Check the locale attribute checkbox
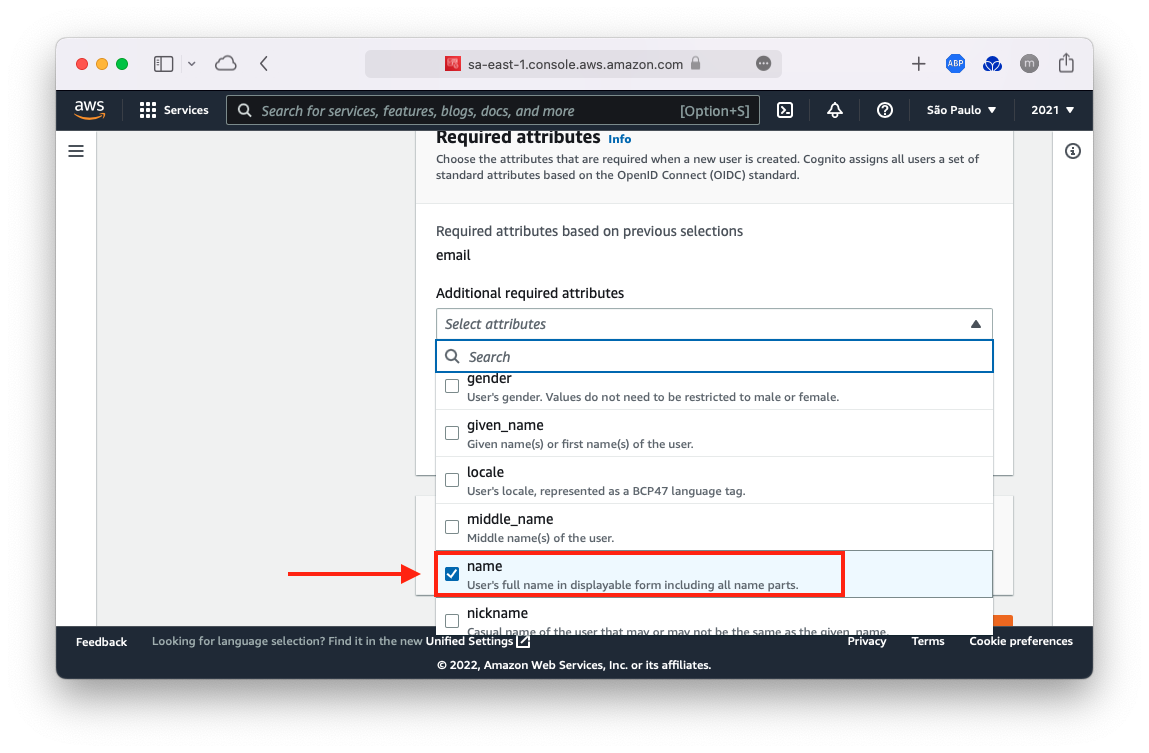 (452, 480)
